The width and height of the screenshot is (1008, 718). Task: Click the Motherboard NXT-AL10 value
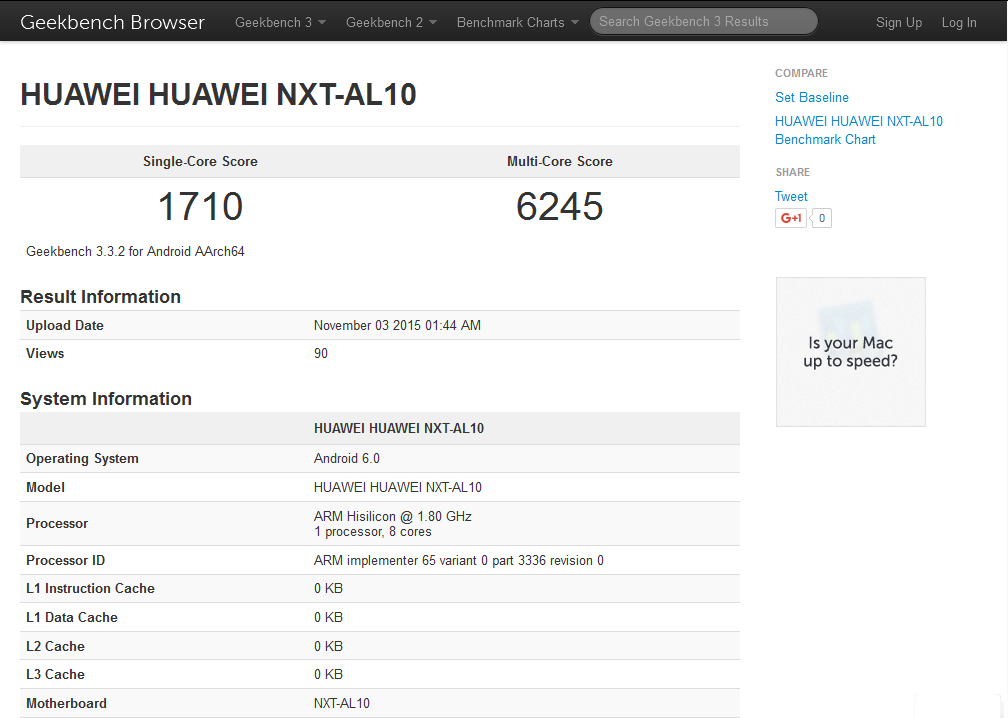click(x=342, y=703)
